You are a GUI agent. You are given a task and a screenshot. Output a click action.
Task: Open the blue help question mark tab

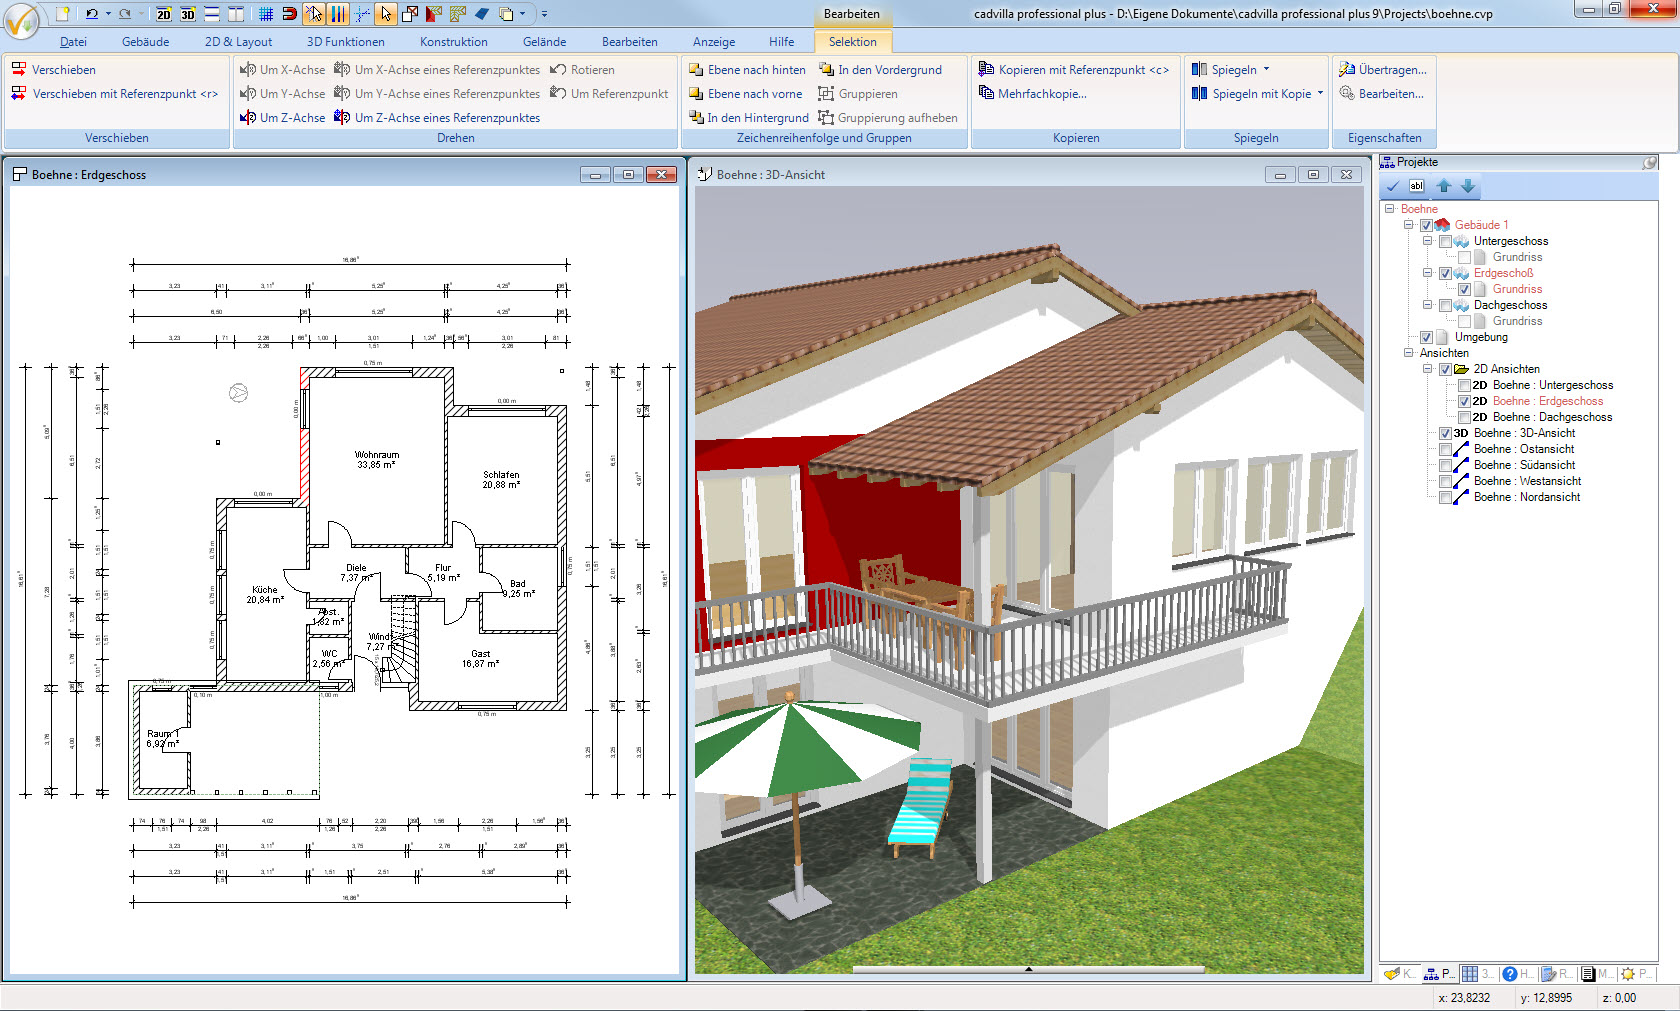click(x=1518, y=973)
